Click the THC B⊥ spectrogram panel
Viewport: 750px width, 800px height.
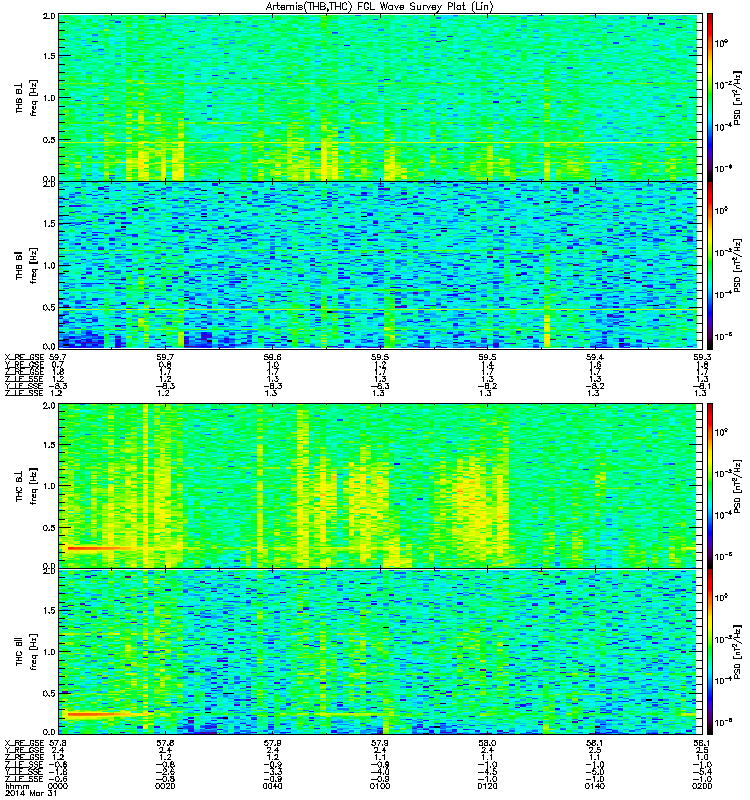378,486
